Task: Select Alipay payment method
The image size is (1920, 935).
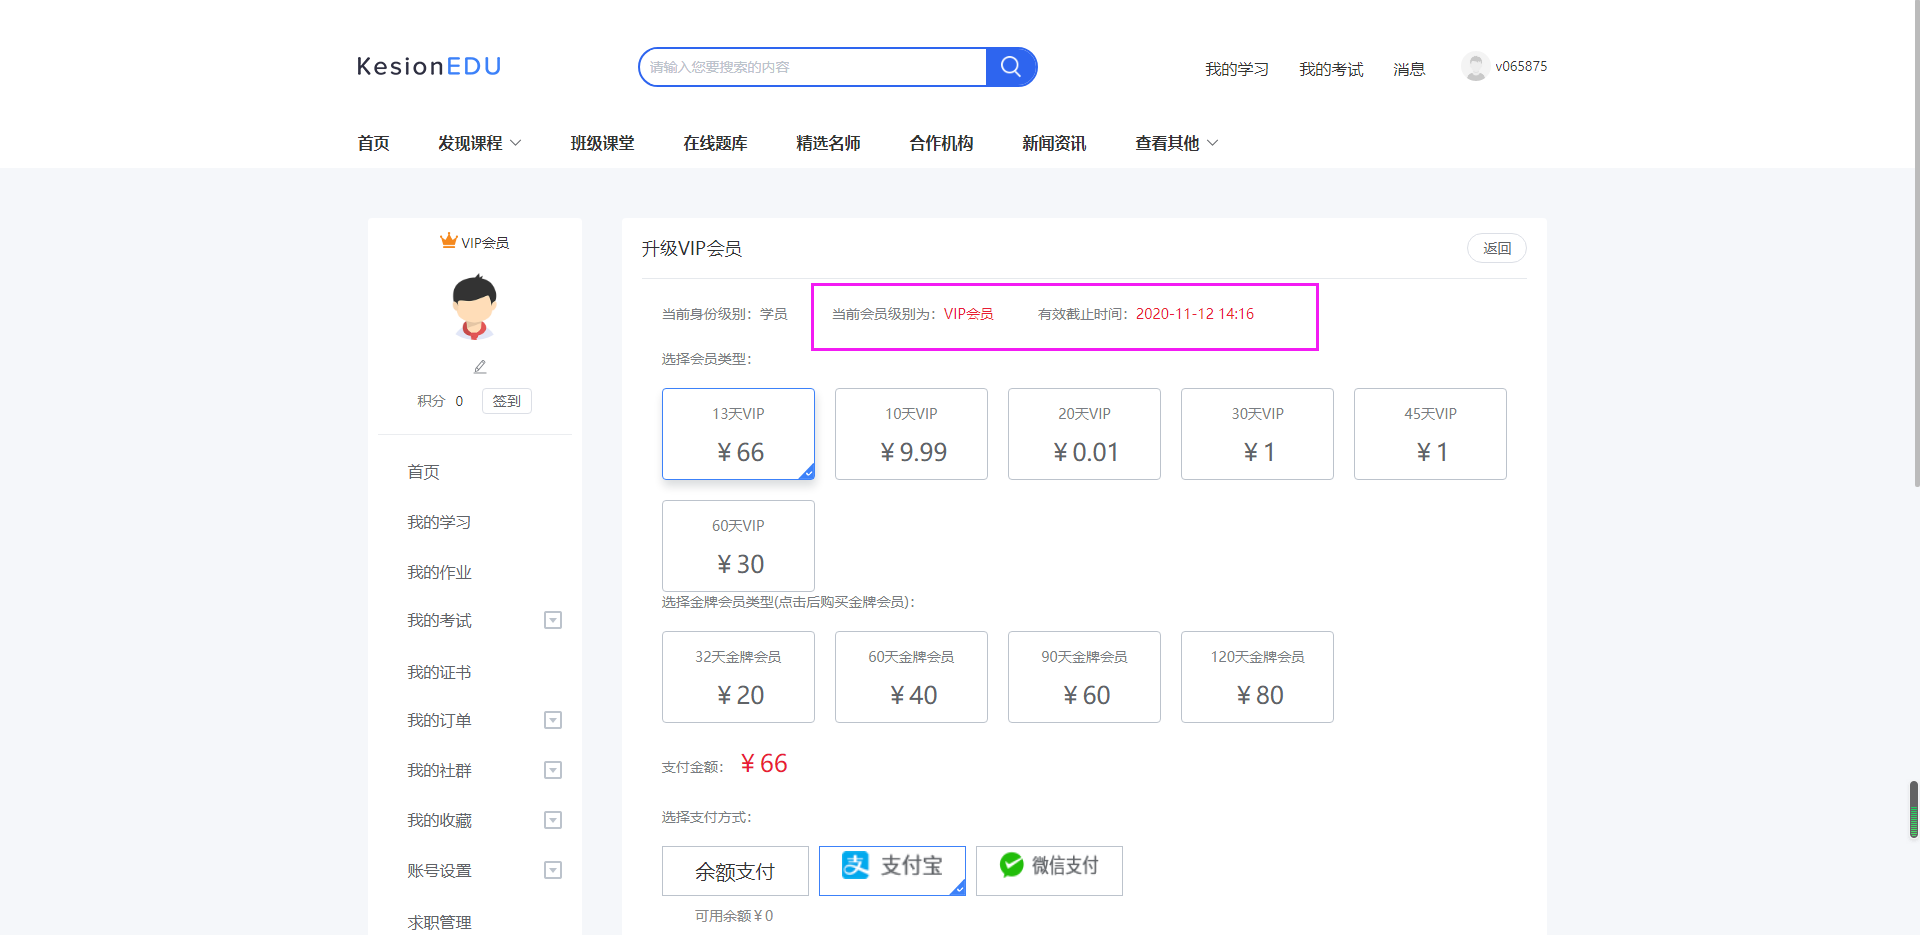Action: click(x=892, y=870)
